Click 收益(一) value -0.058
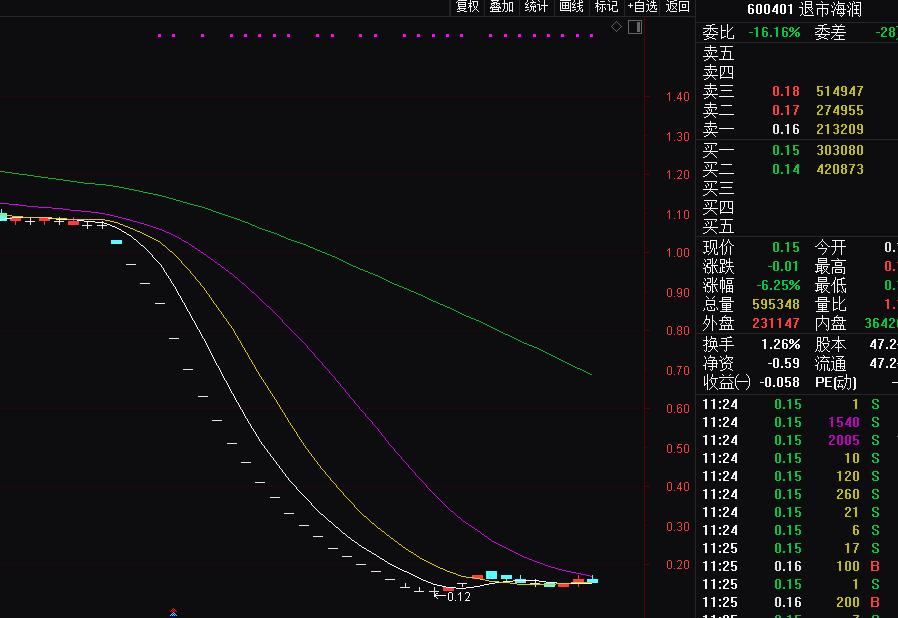Viewport: 898px width, 618px height. 779,382
